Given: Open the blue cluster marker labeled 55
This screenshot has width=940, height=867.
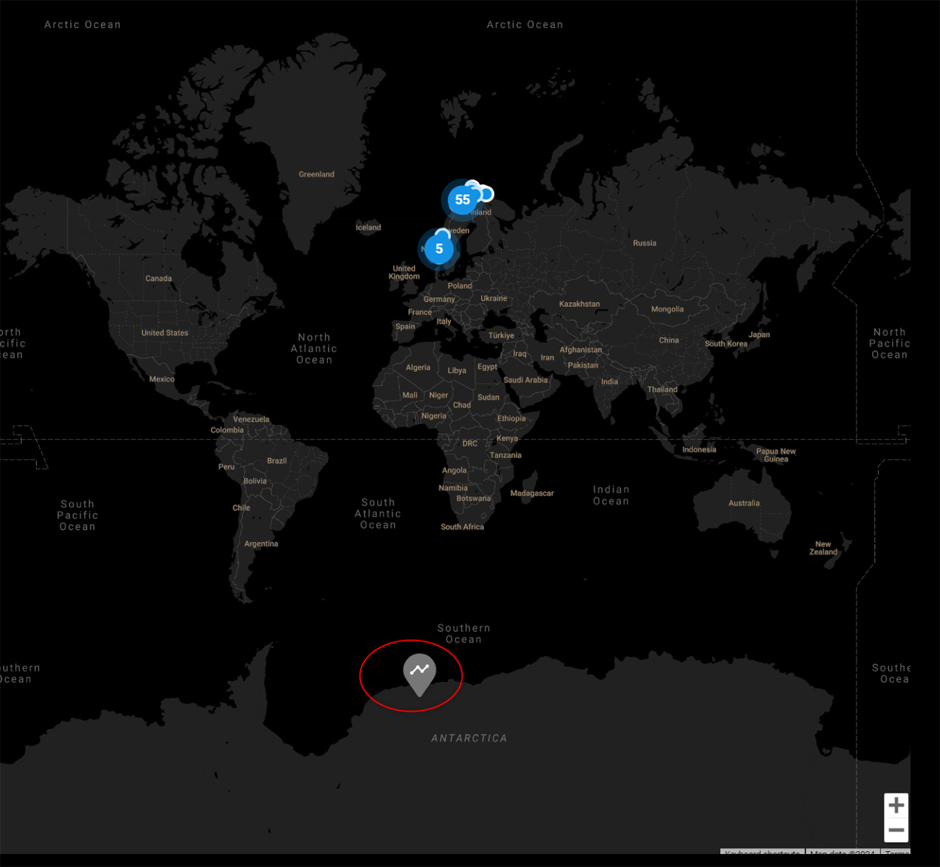Looking at the screenshot, I should click(462, 200).
